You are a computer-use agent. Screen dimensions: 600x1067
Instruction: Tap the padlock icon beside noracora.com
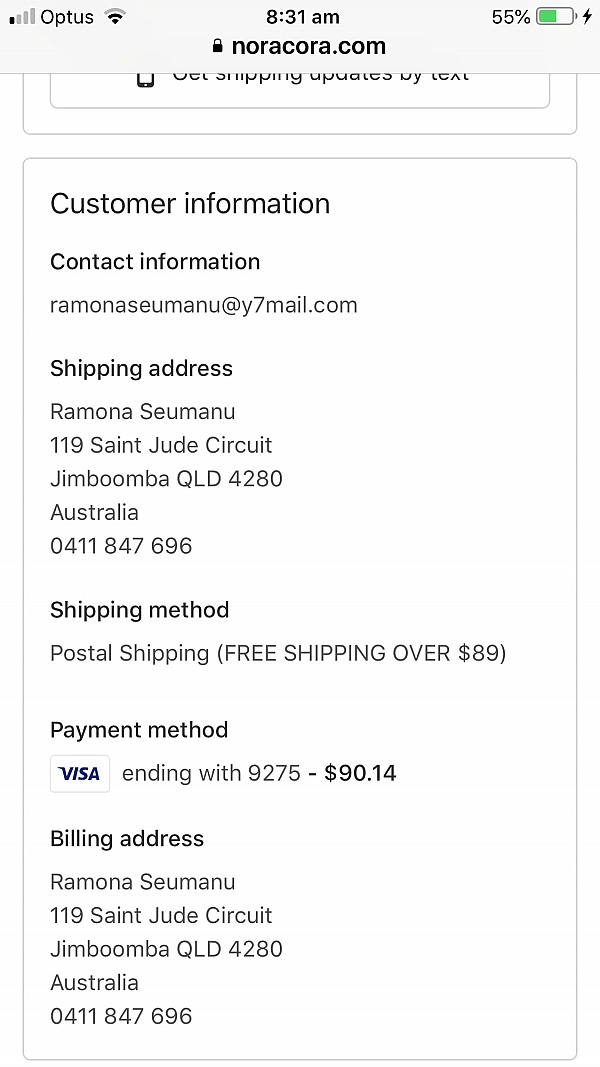[x=217, y=46]
